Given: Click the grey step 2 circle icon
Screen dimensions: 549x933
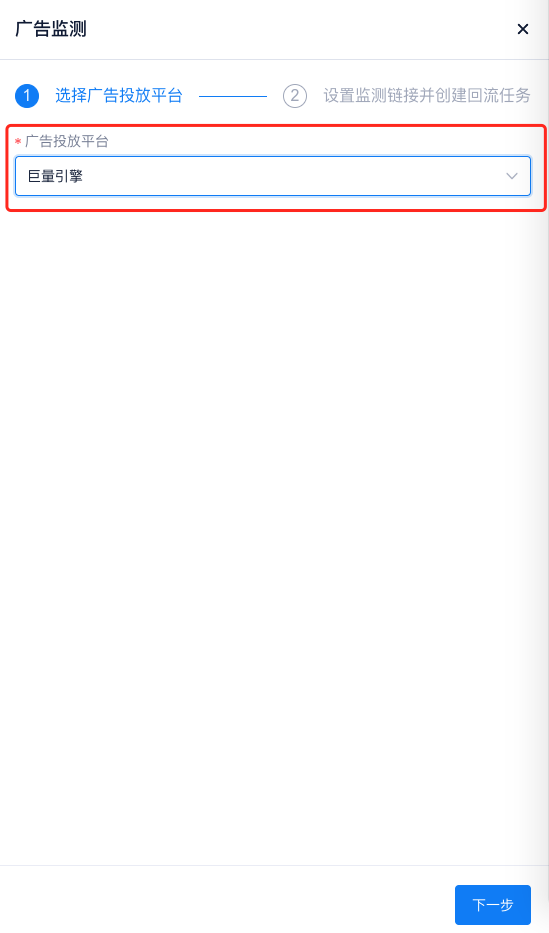Looking at the screenshot, I should (295, 96).
